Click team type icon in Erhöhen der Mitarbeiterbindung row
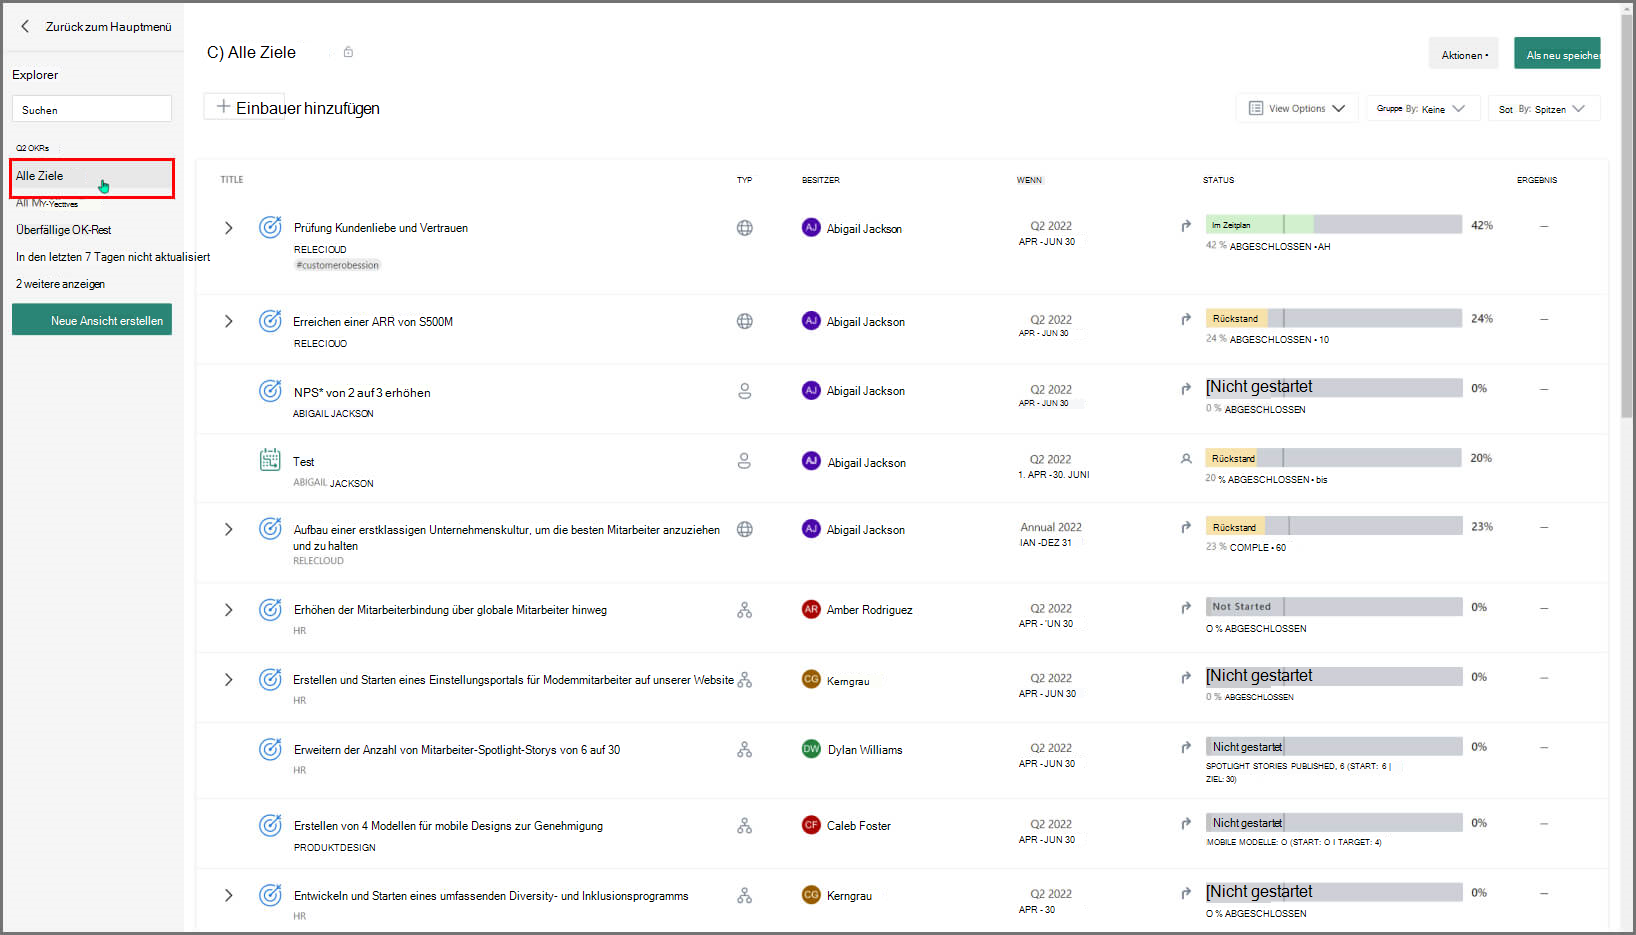This screenshot has width=1636, height=935. click(745, 610)
